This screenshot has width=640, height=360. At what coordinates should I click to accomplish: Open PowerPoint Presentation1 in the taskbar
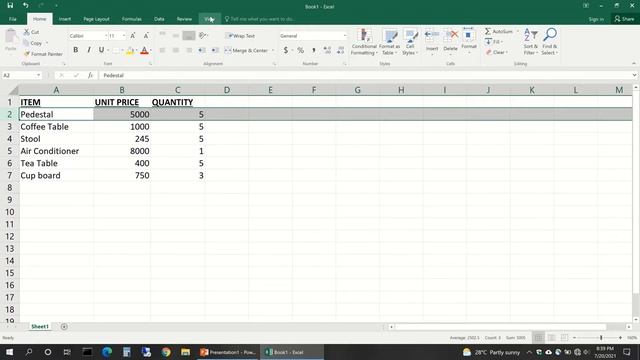click(229, 352)
